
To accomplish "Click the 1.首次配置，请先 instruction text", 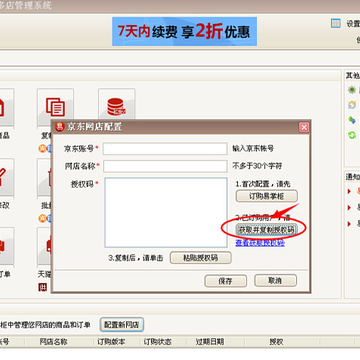I will pos(263,184).
